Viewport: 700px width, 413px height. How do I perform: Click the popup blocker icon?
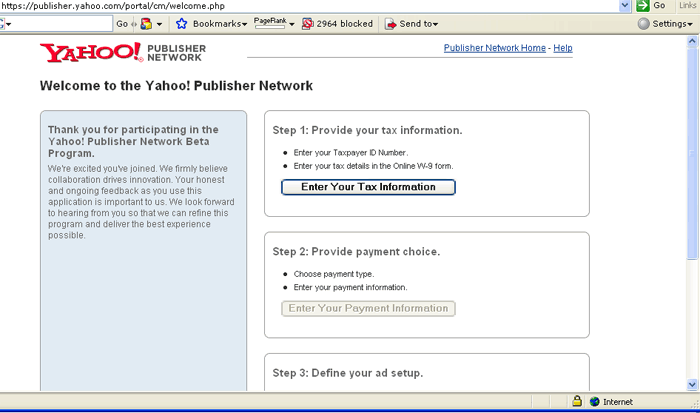[x=307, y=23]
